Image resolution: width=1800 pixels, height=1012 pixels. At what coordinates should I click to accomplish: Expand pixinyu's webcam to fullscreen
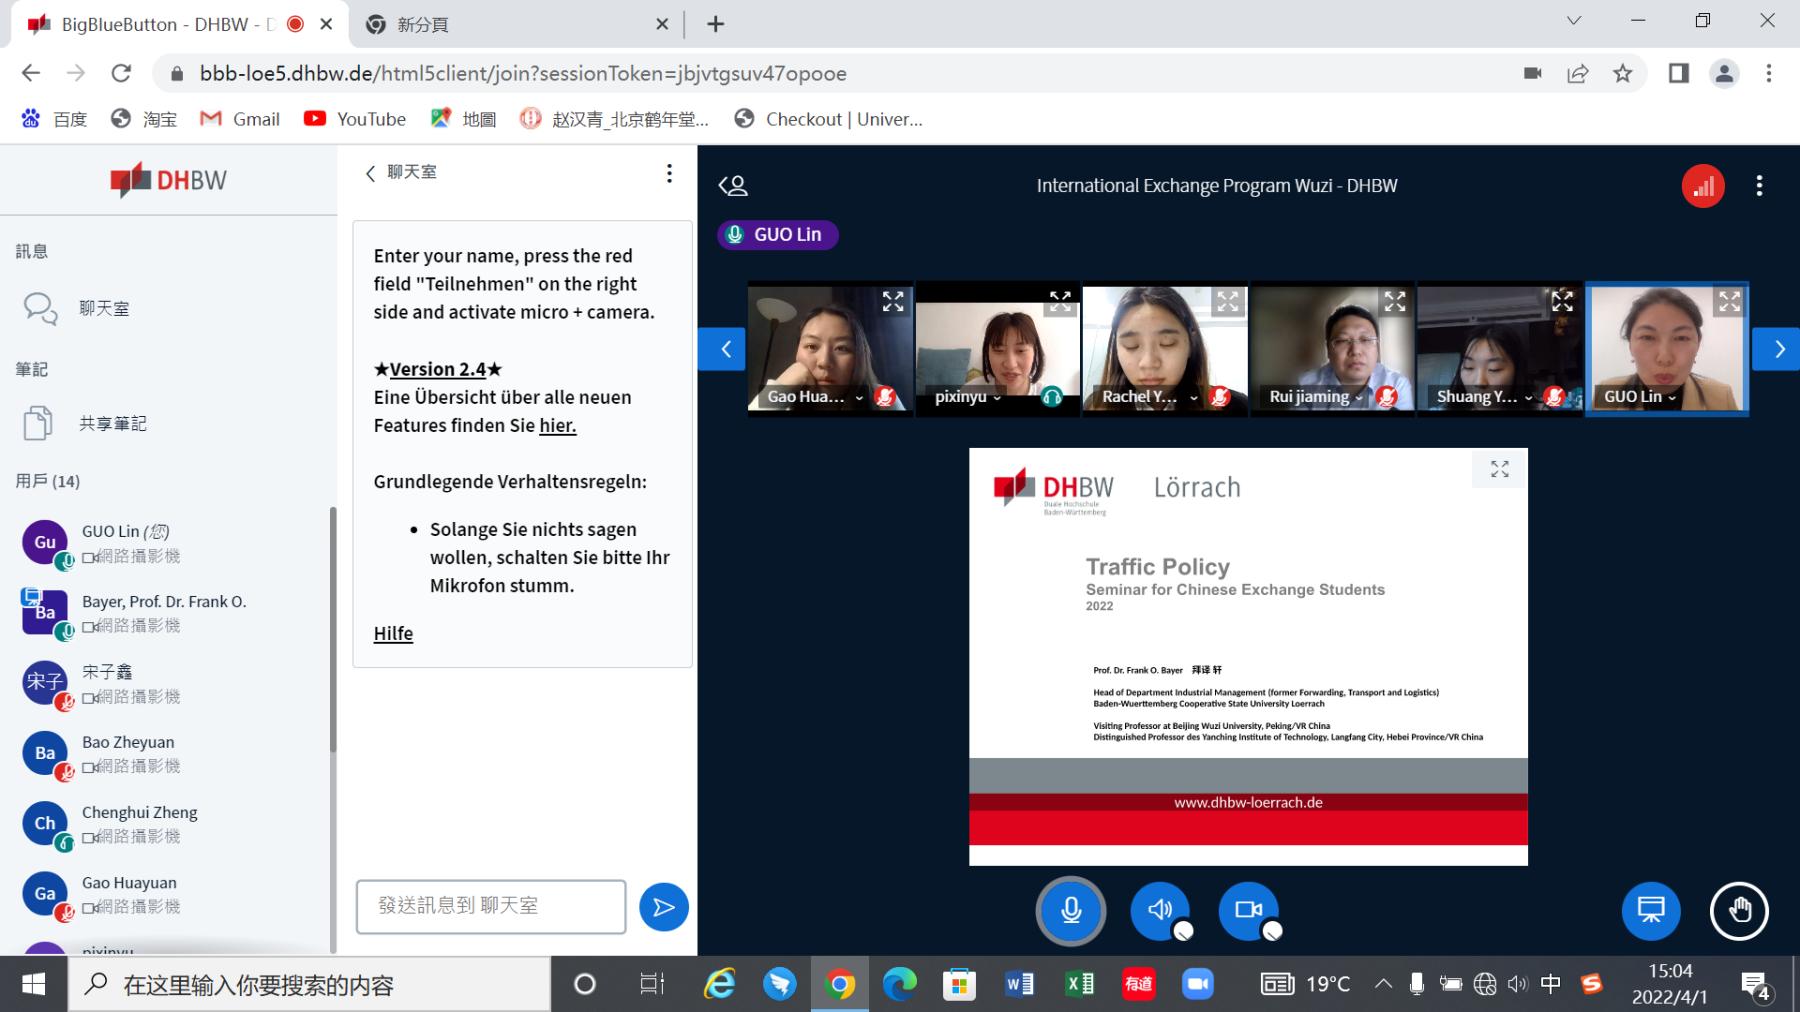point(1060,300)
